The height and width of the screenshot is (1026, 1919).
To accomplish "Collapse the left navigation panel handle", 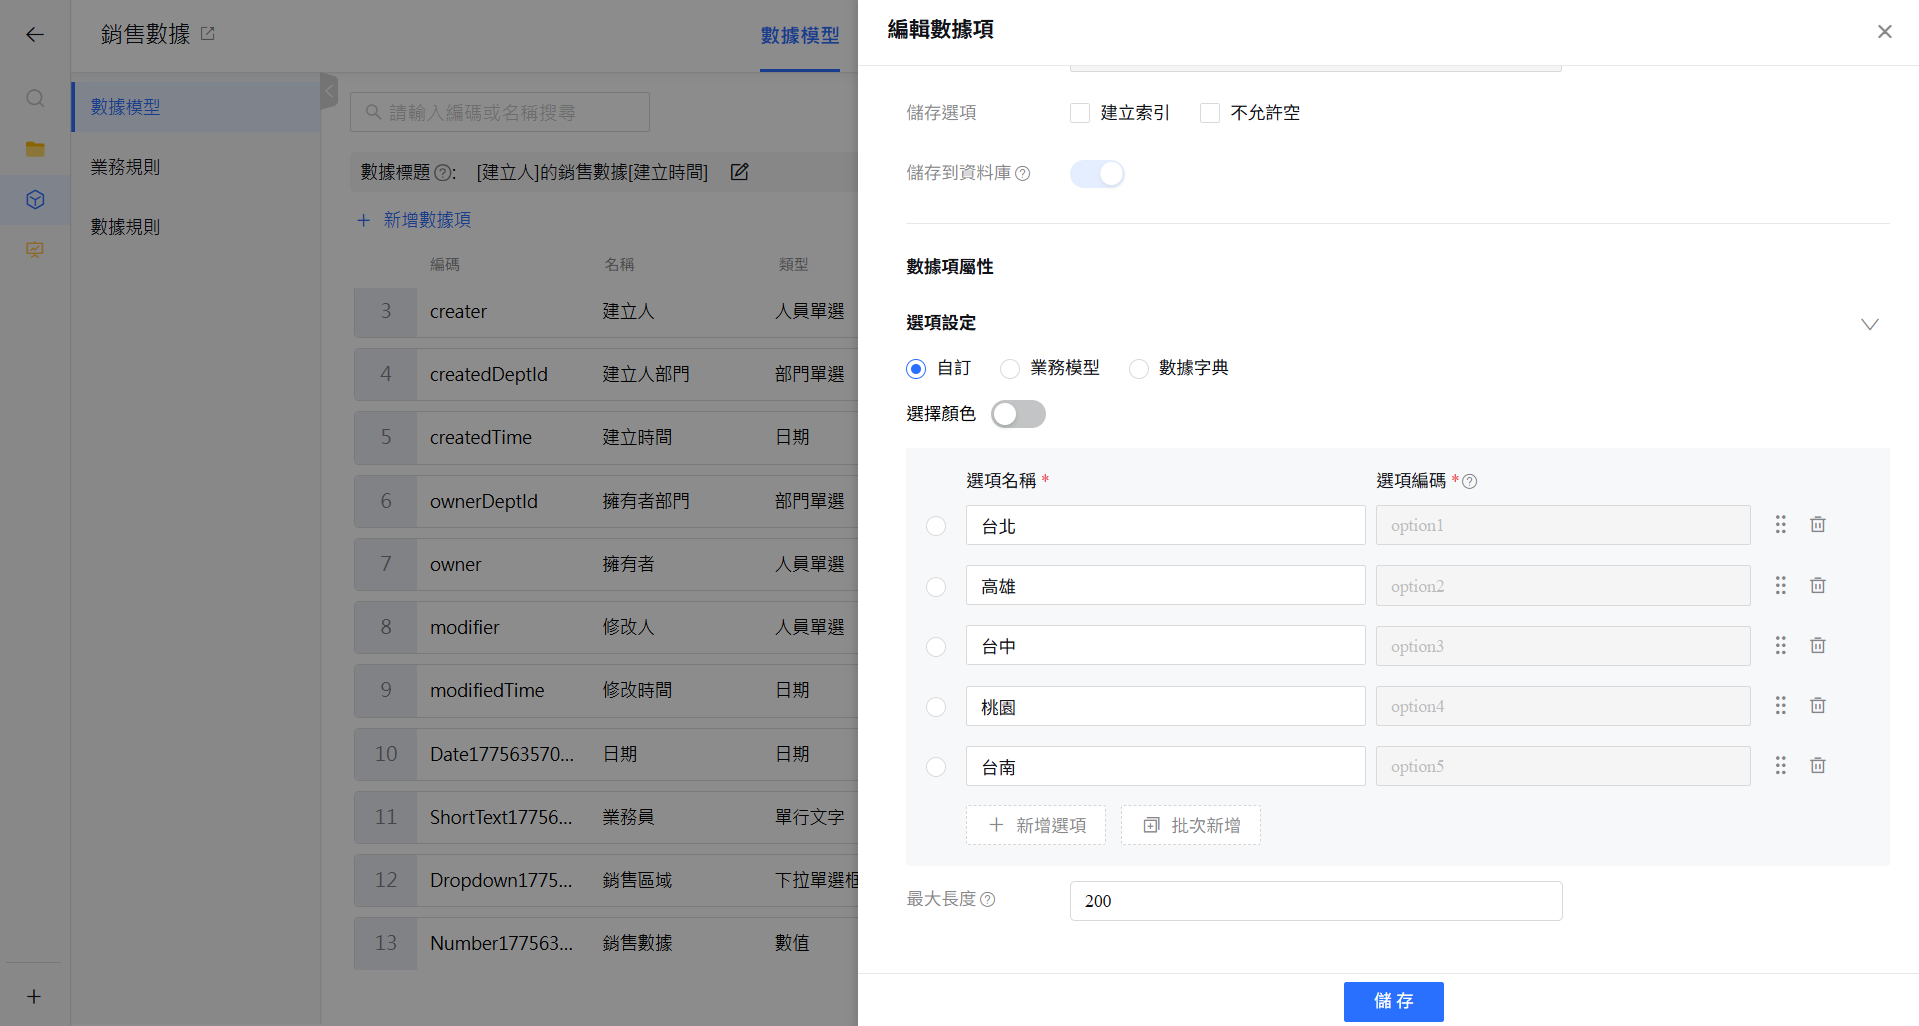I will (x=328, y=91).
